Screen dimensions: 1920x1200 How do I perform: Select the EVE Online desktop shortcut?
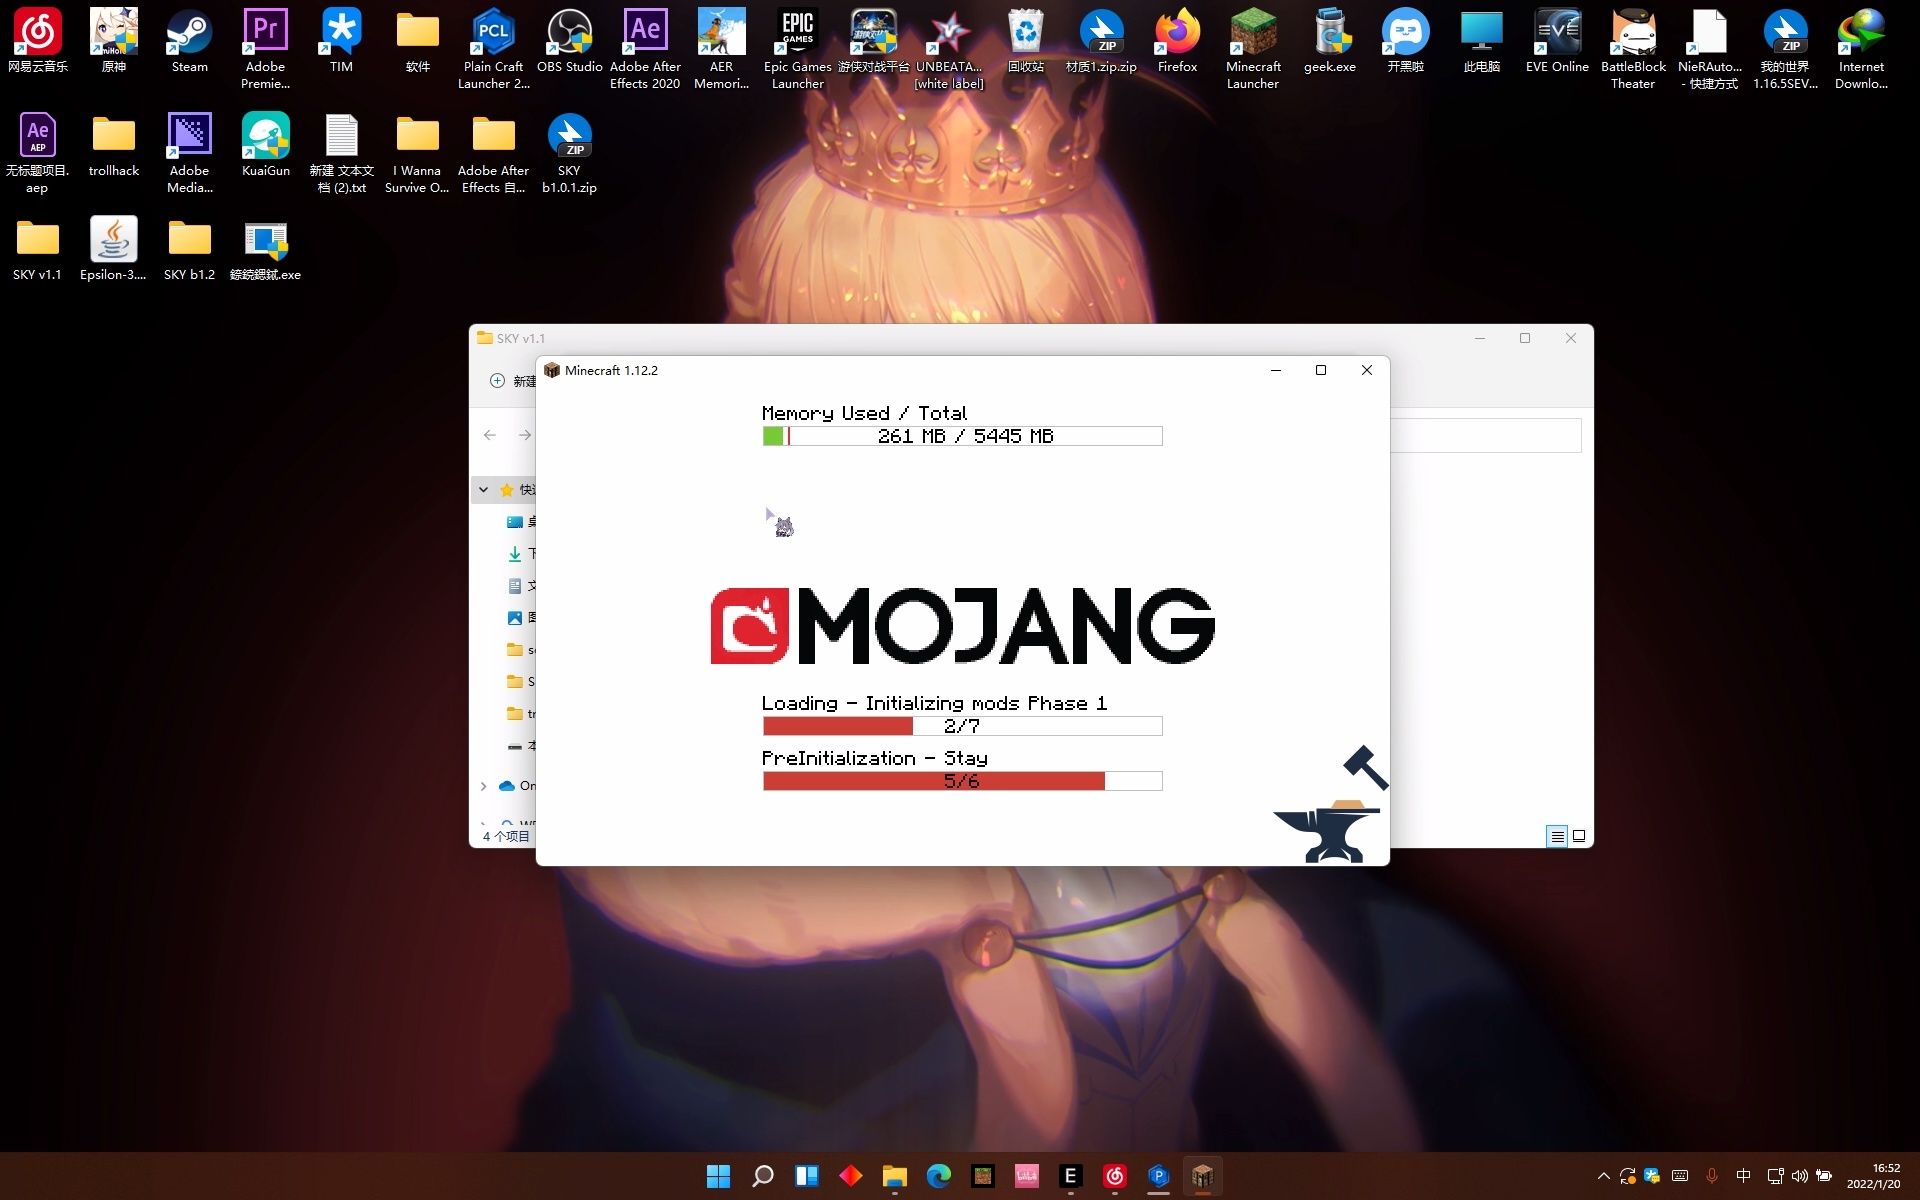click(x=1557, y=40)
